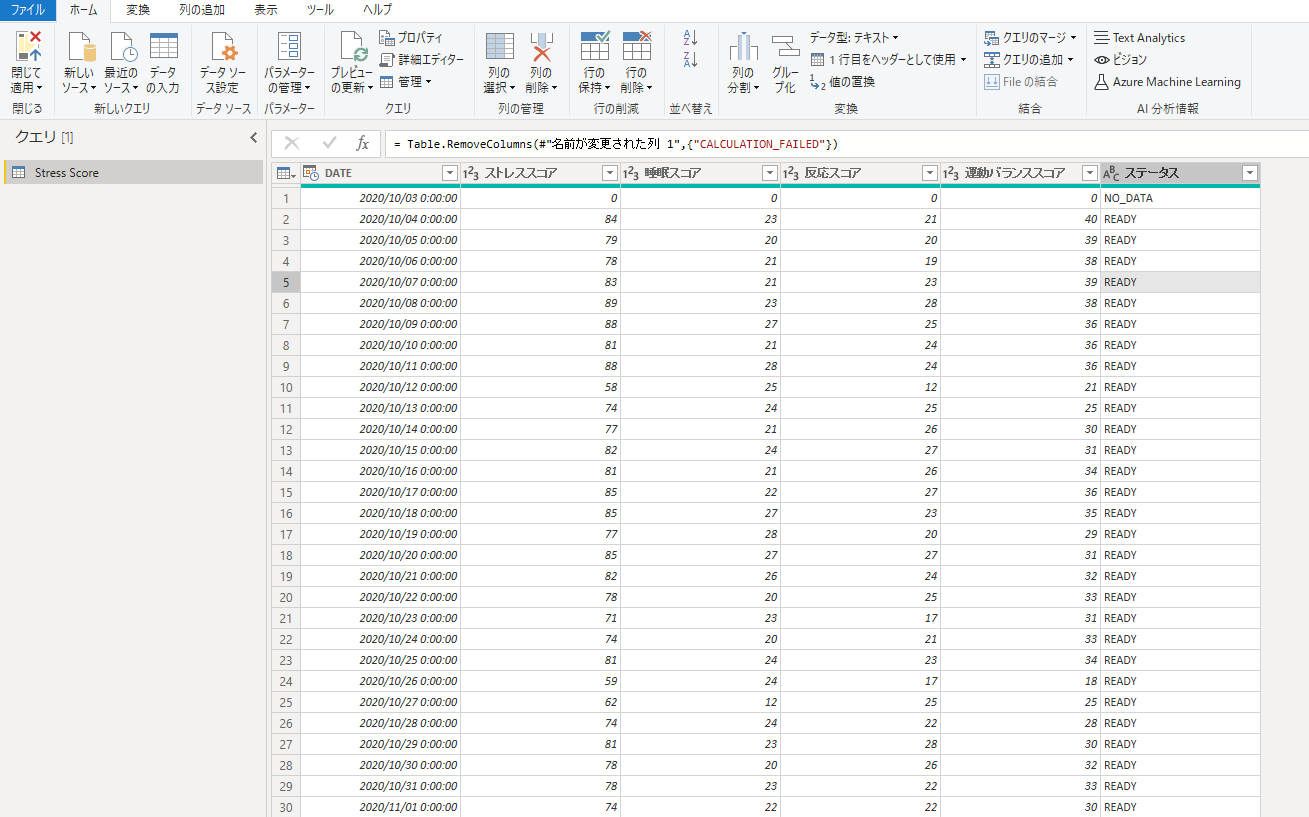Open the 運動バランススコア column filter dropdown

tap(1089, 173)
